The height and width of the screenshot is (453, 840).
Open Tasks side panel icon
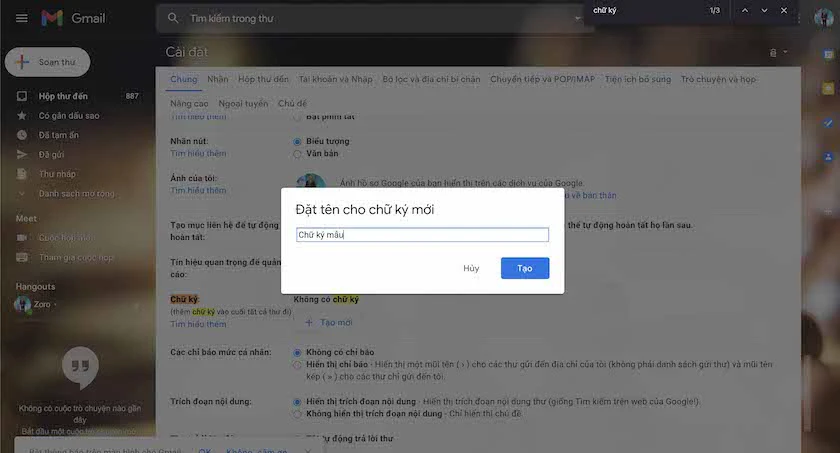coord(828,123)
